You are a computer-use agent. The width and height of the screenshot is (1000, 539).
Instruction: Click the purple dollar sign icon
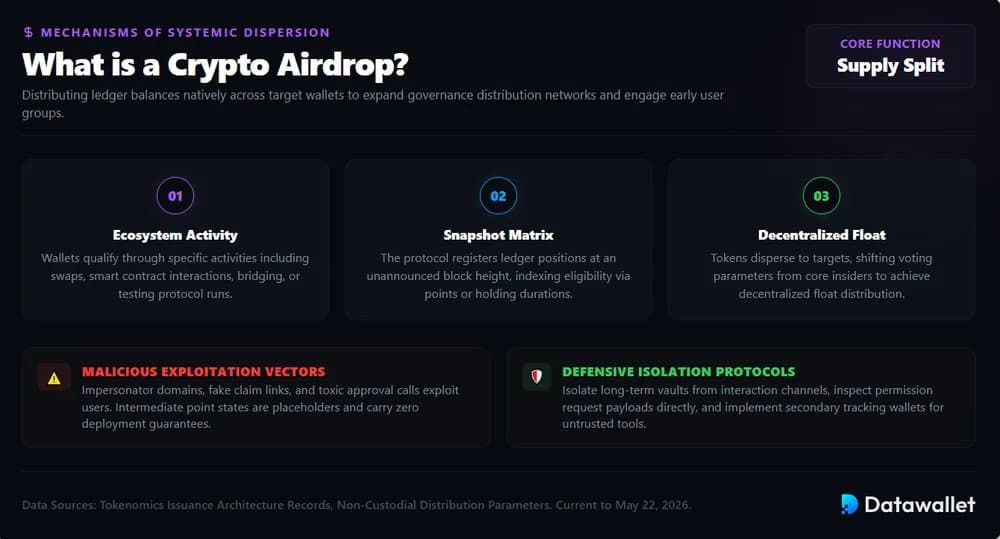28,32
